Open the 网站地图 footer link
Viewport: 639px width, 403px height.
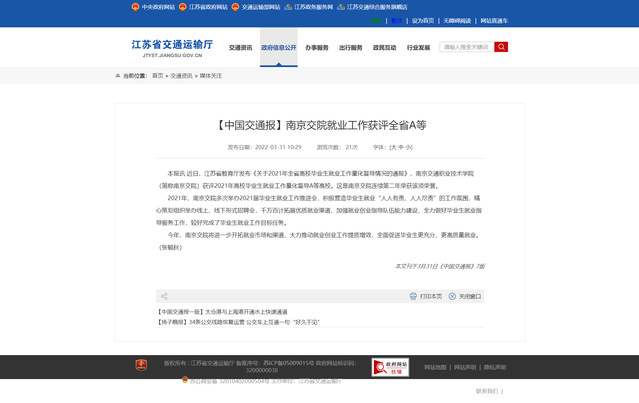coord(435,367)
